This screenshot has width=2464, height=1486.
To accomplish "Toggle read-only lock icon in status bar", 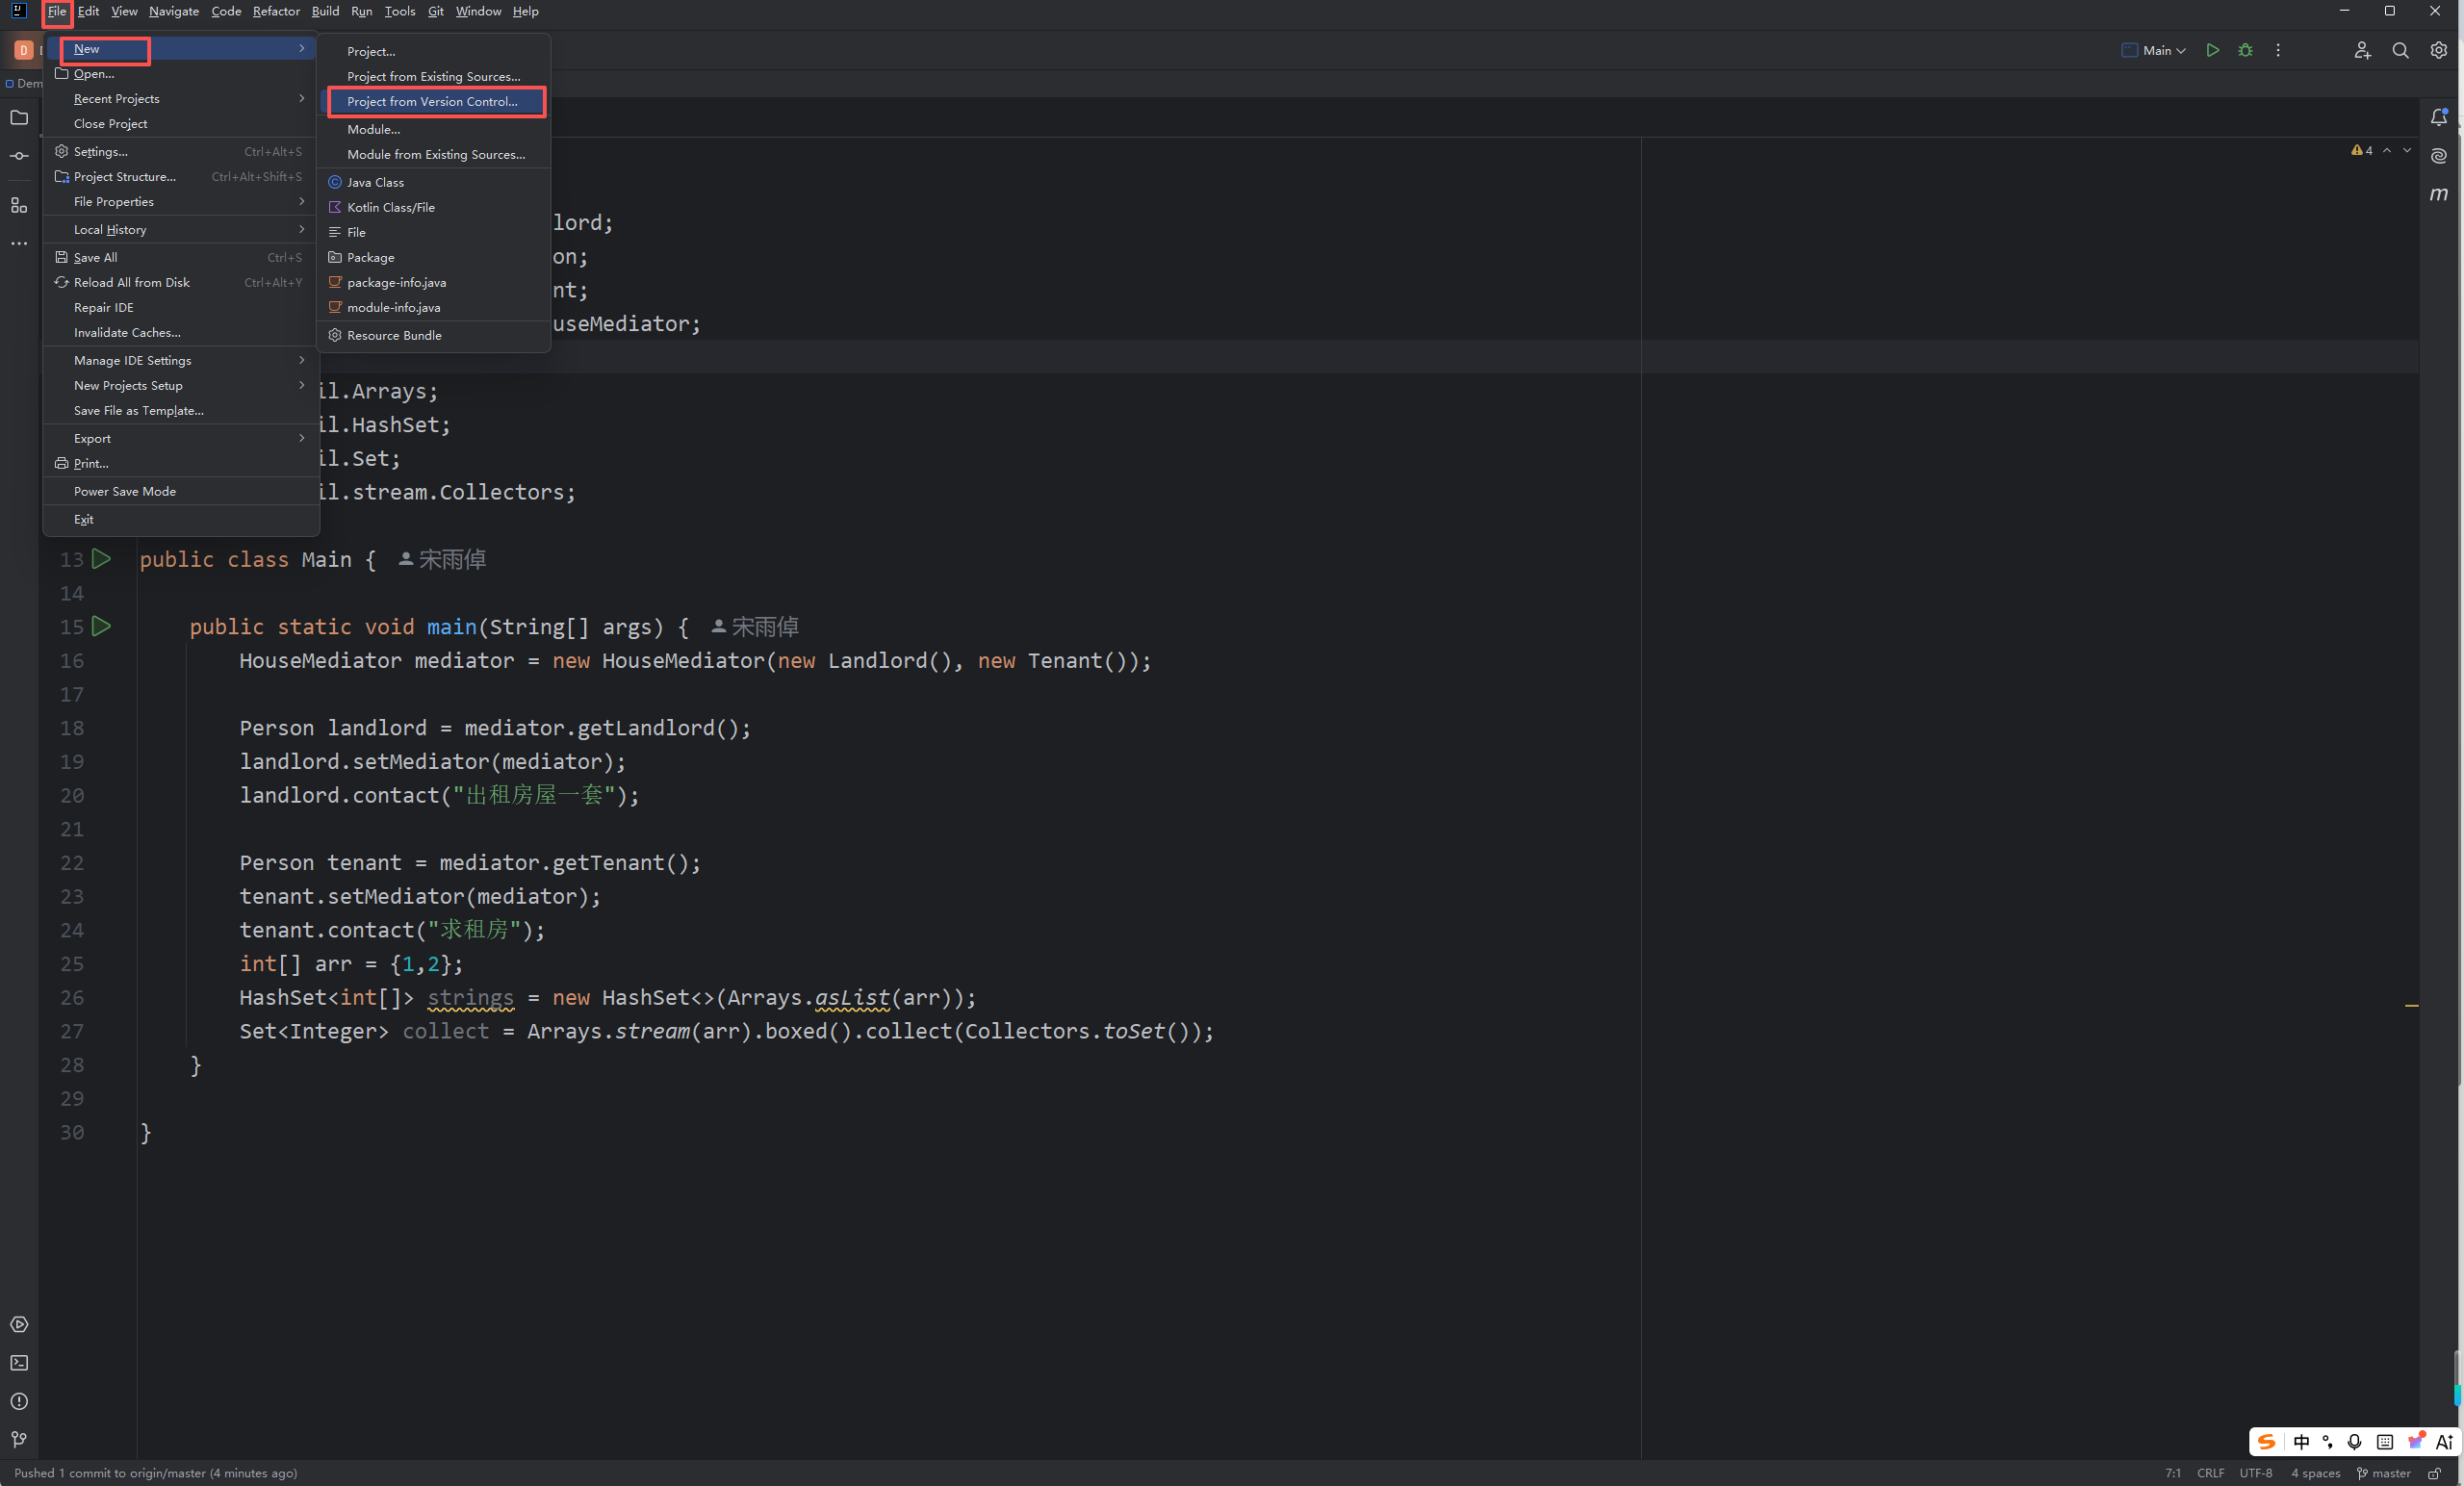I will point(2434,1473).
